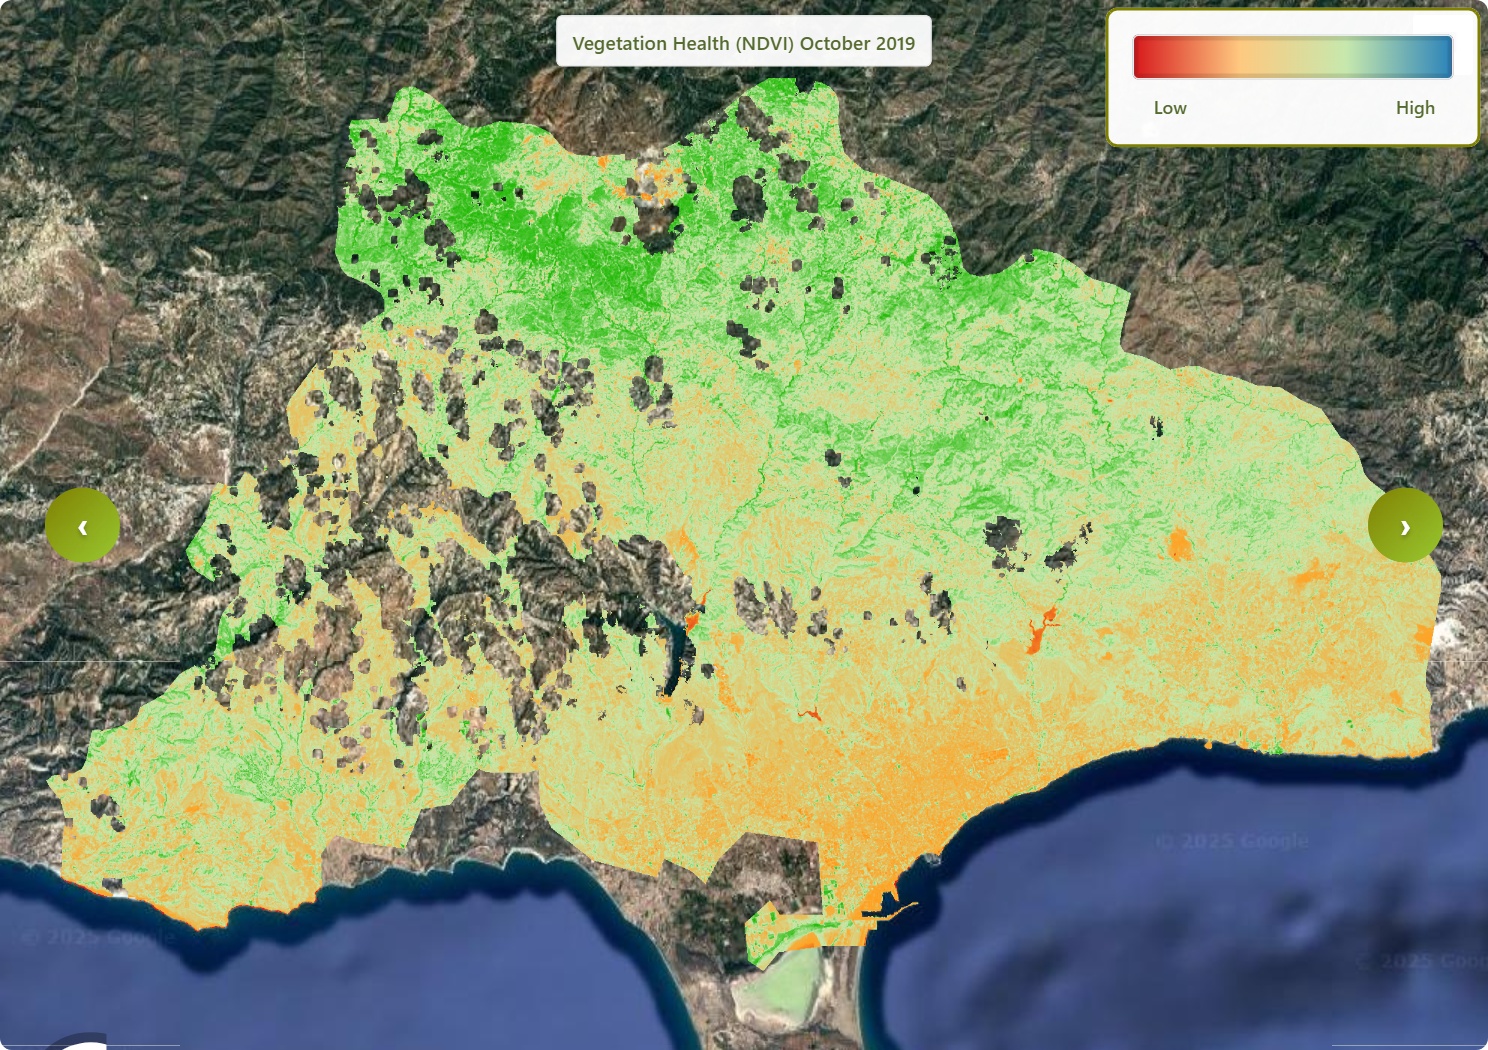Click the 'High' legend label
This screenshot has width=1488, height=1050.
click(x=1414, y=108)
